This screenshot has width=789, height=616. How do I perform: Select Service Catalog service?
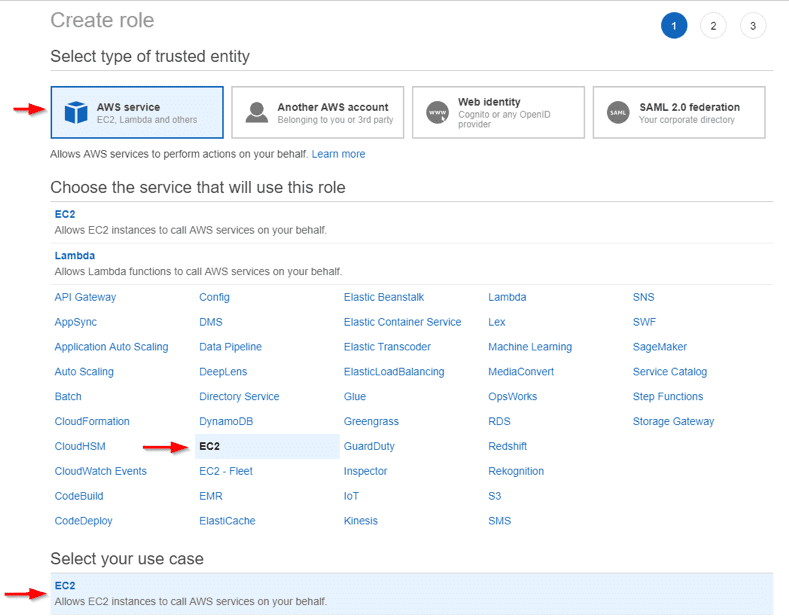click(x=670, y=372)
